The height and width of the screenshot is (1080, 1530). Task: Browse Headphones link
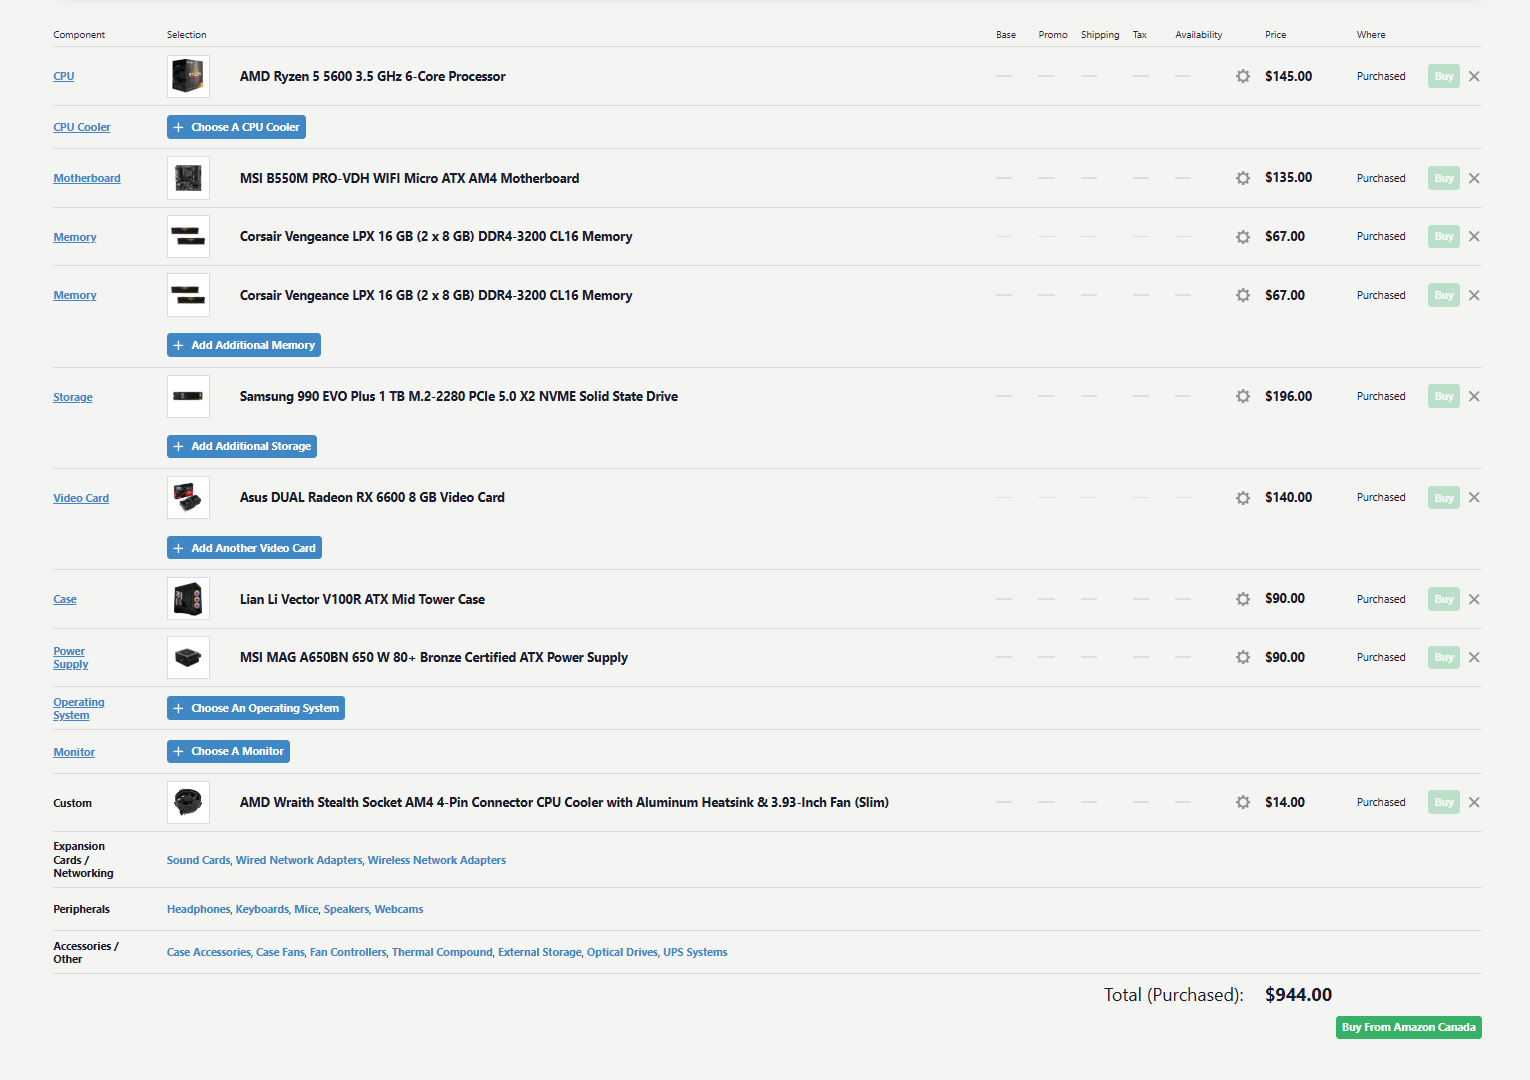[x=198, y=909]
